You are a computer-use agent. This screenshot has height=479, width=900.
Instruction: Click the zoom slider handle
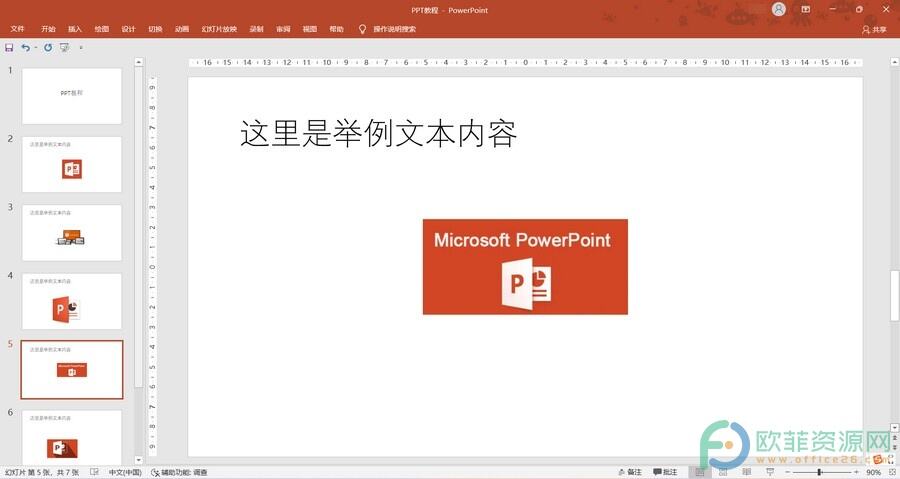(x=819, y=472)
